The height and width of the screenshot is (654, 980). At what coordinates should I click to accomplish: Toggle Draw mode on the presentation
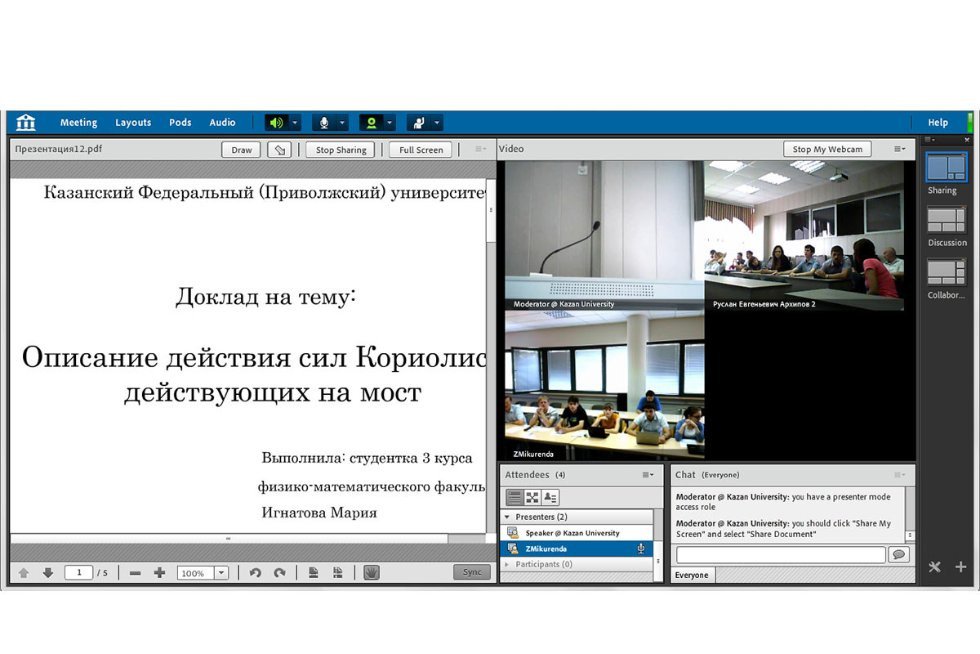[240, 149]
